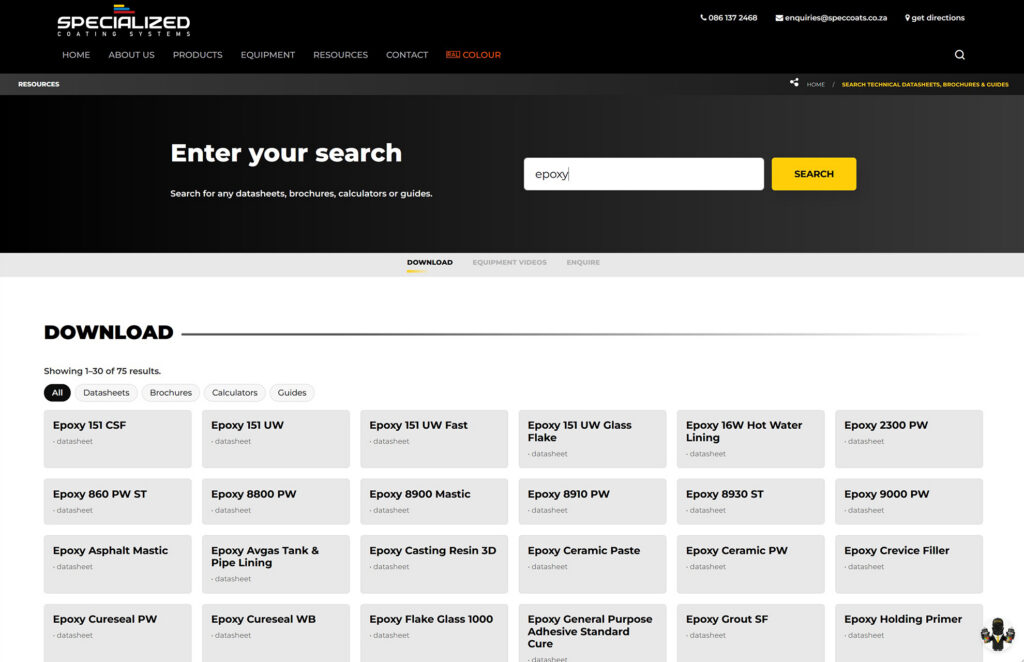Open the Epoxy Crevice Filler datasheet
Viewport: 1024px width, 662px height.
click(908, 564)
